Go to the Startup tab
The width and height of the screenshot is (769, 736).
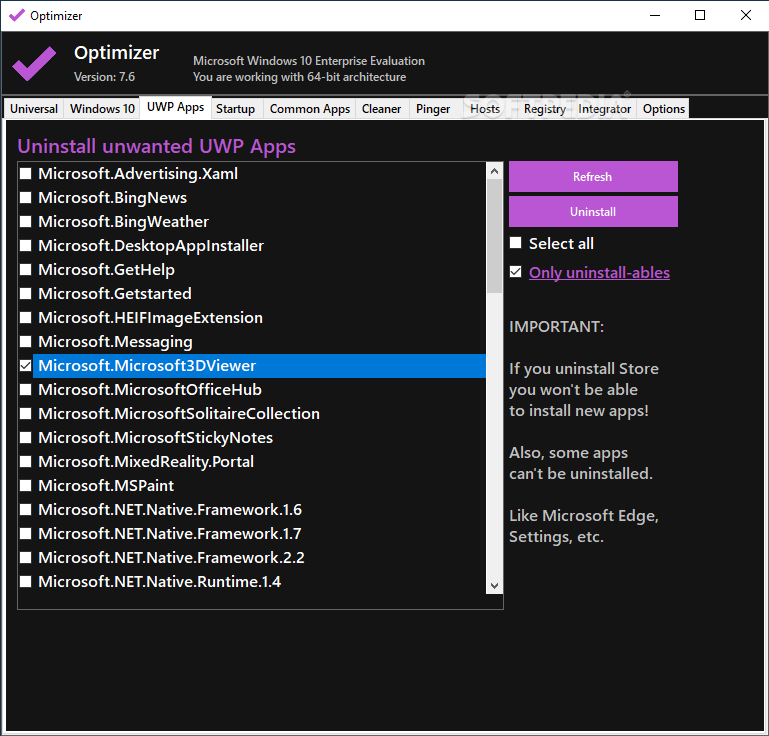pyautogui.click(x=235, y=108)
